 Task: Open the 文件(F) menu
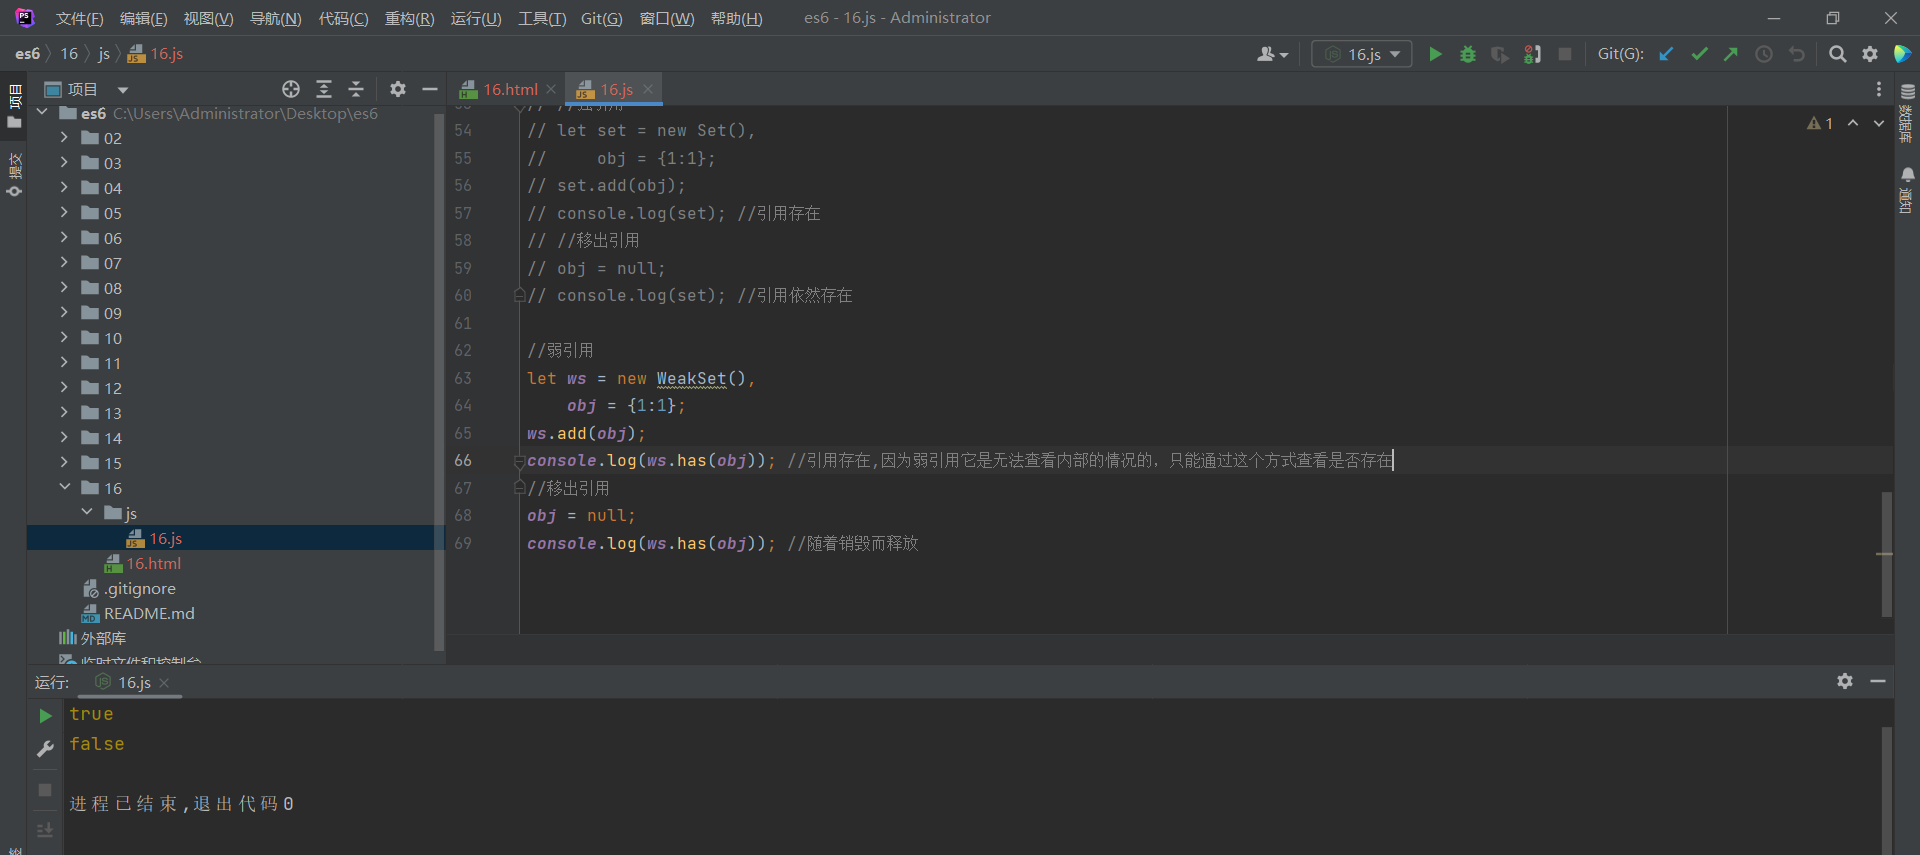click(x=79, y=18)
